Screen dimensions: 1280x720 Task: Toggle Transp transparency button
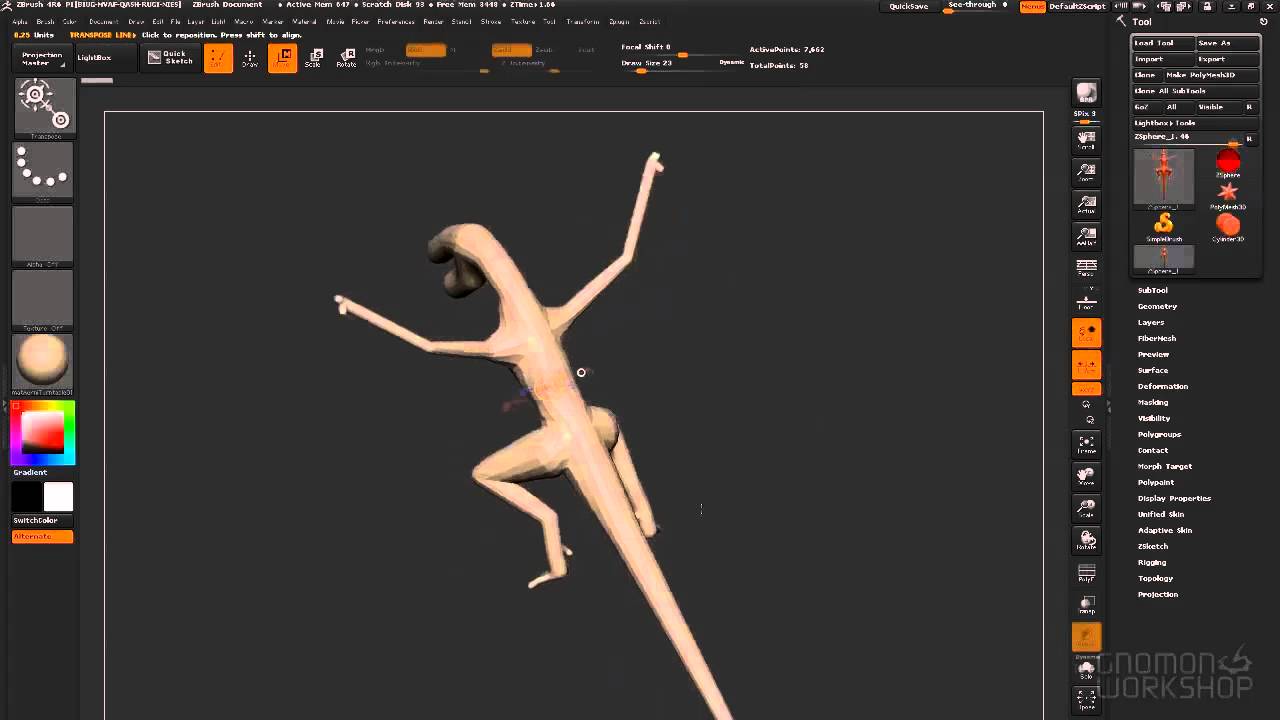click(x=1086, y=604)
